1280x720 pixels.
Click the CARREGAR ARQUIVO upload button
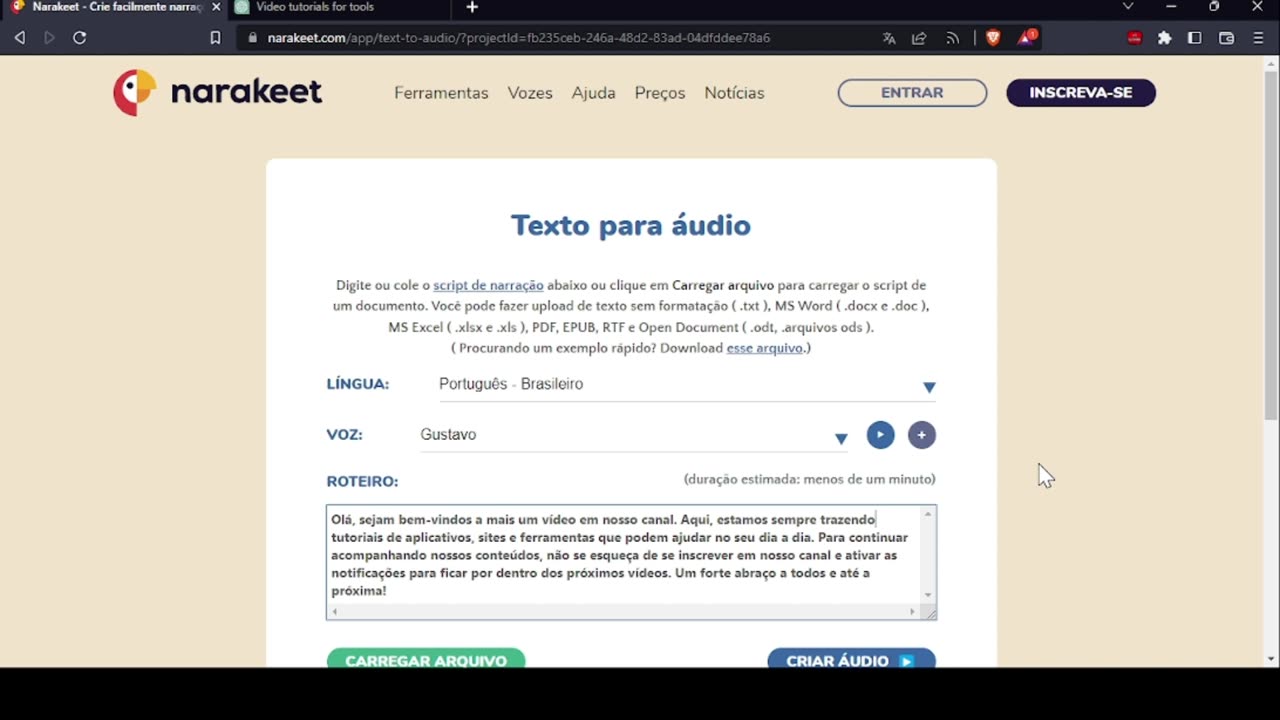click(426, 659)
